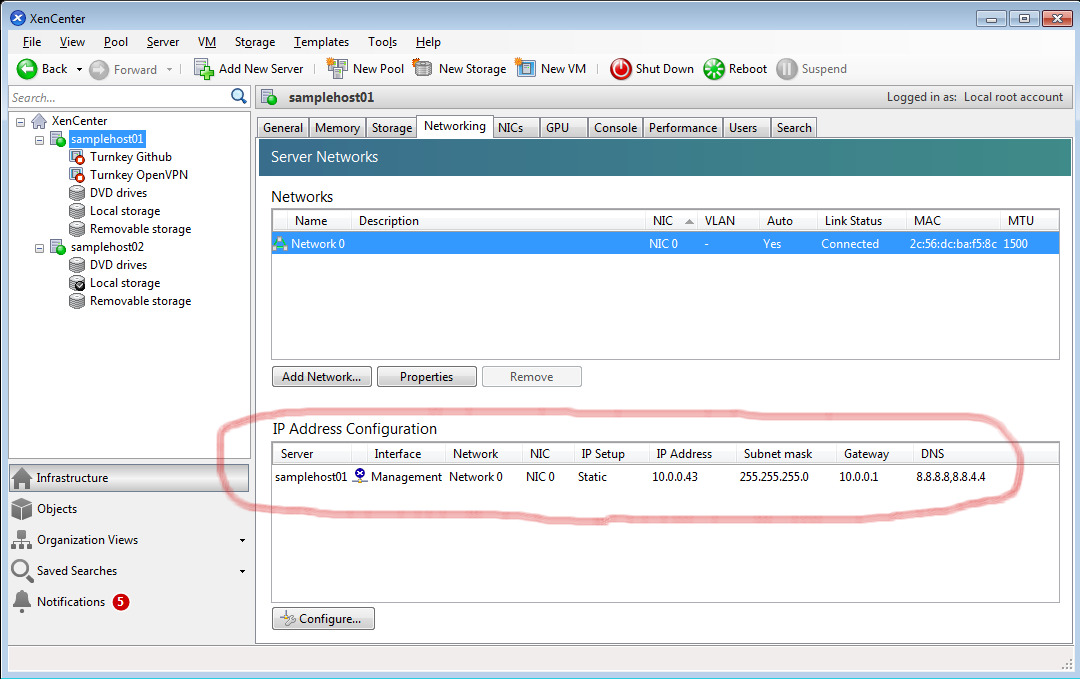Open Notifications with the bell icon
This screenshot has height=679, width=1080.
coord(22,602)
